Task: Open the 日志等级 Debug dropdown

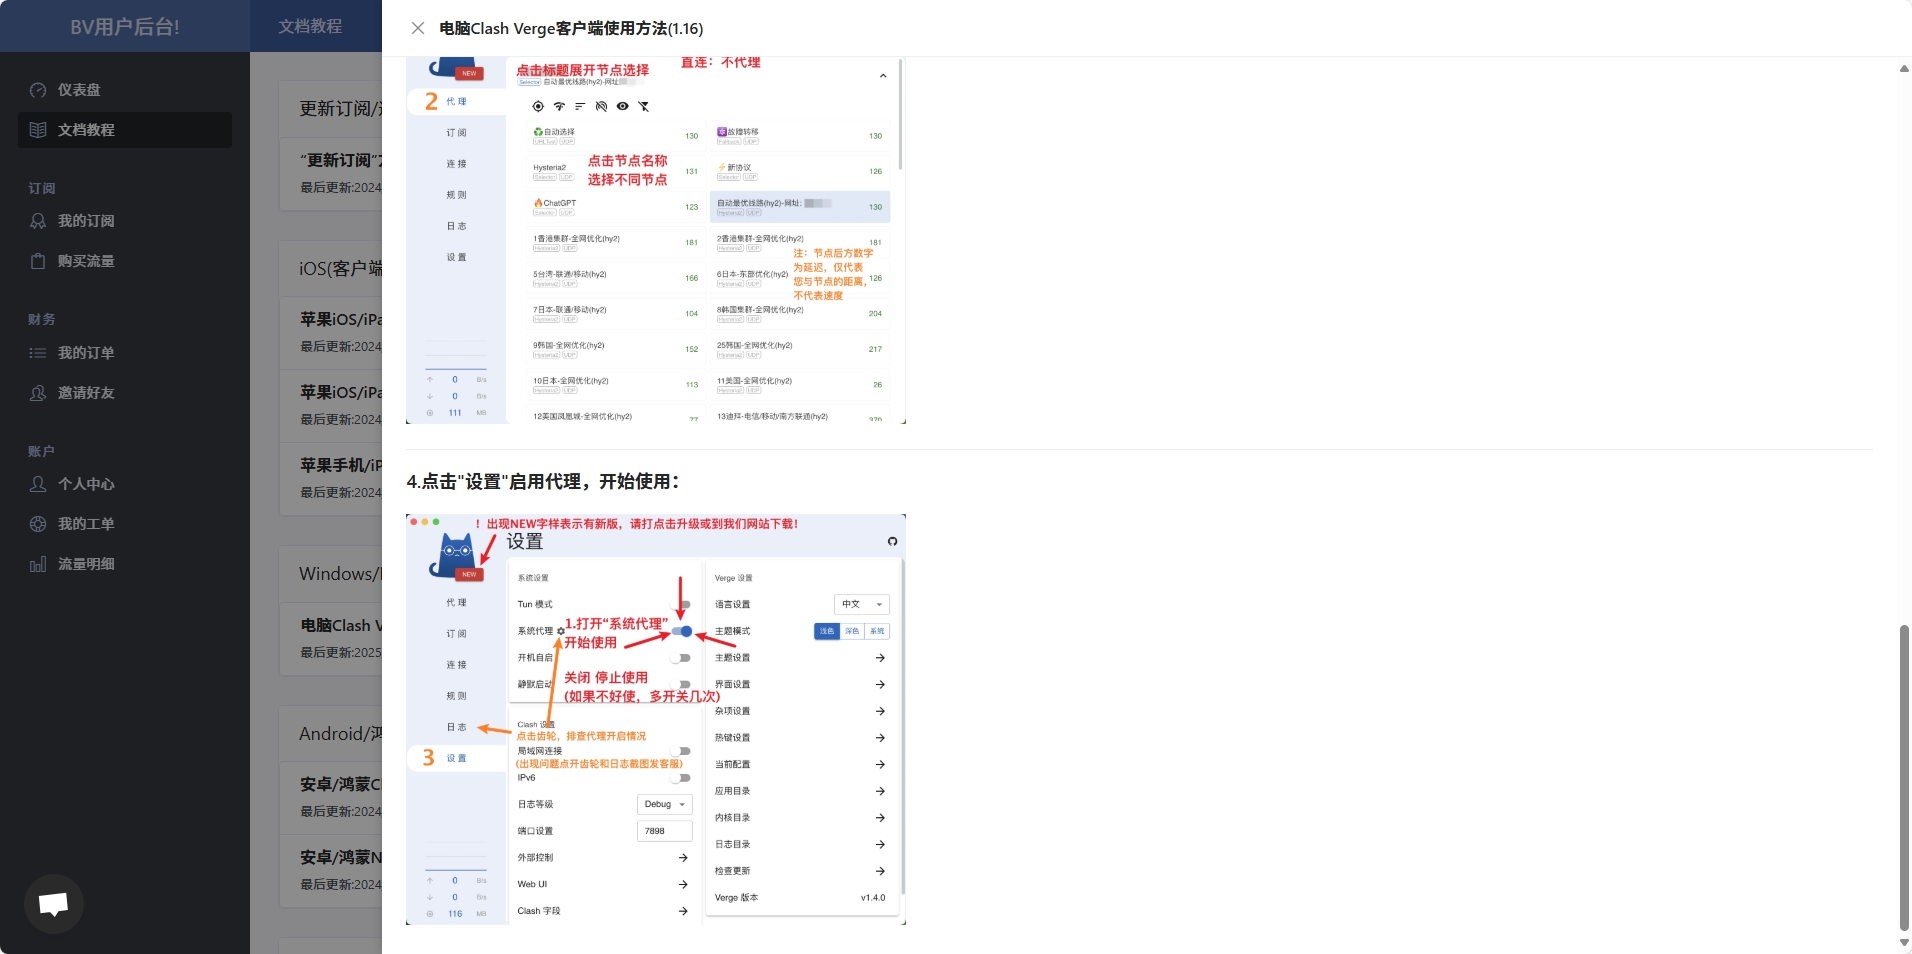Action: point(664,804)
